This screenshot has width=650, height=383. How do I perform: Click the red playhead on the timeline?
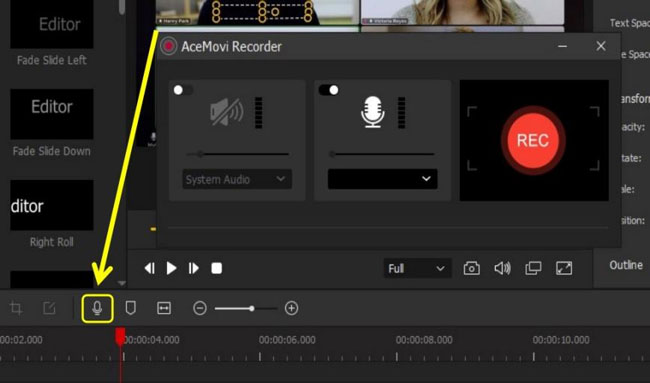(x=120, y=337)
